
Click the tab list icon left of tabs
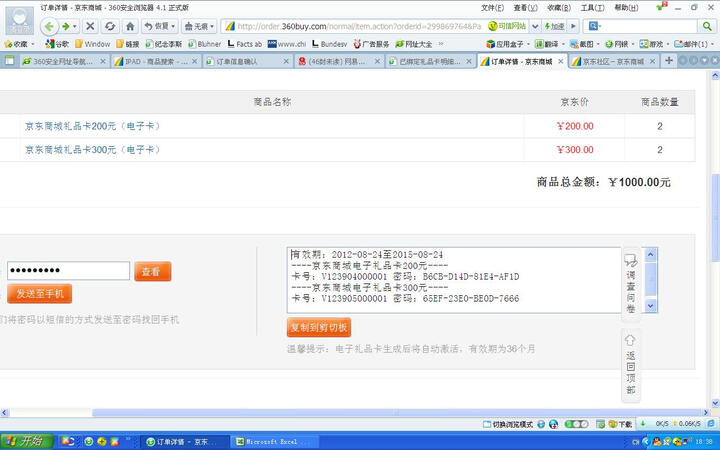pos(9,61)
